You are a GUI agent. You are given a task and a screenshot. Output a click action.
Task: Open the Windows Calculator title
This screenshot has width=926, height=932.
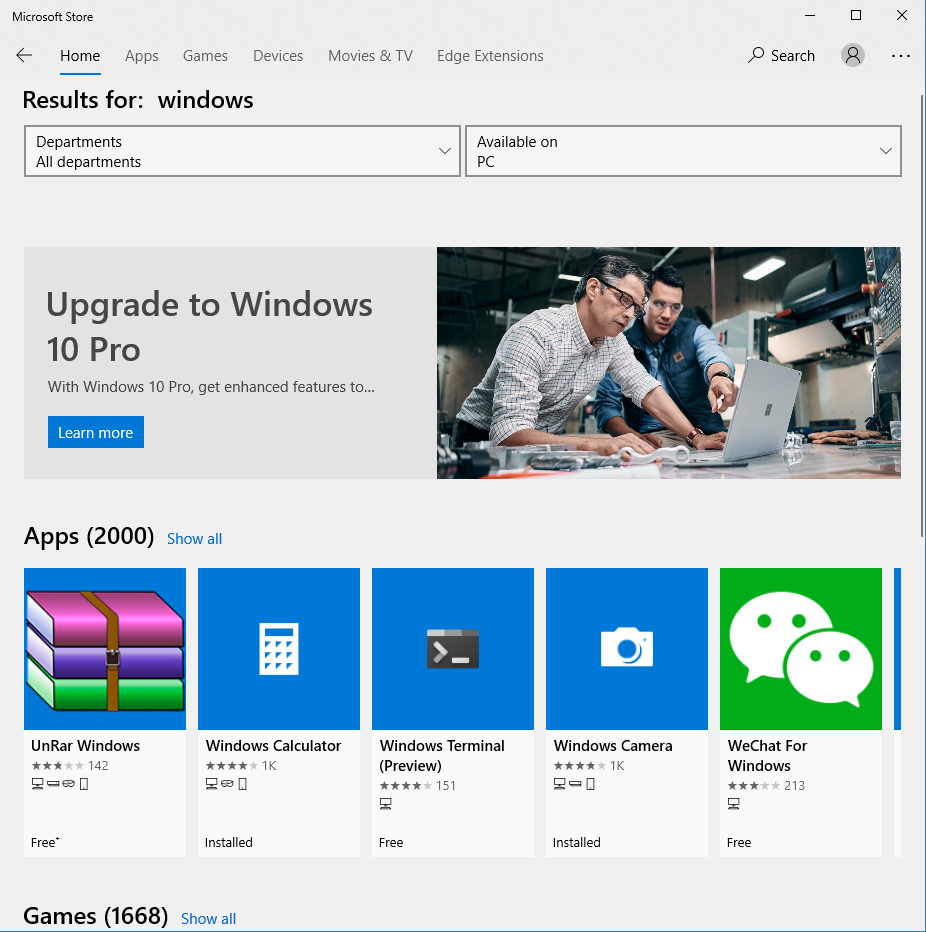pyautogui.click(x=273, y=745)
